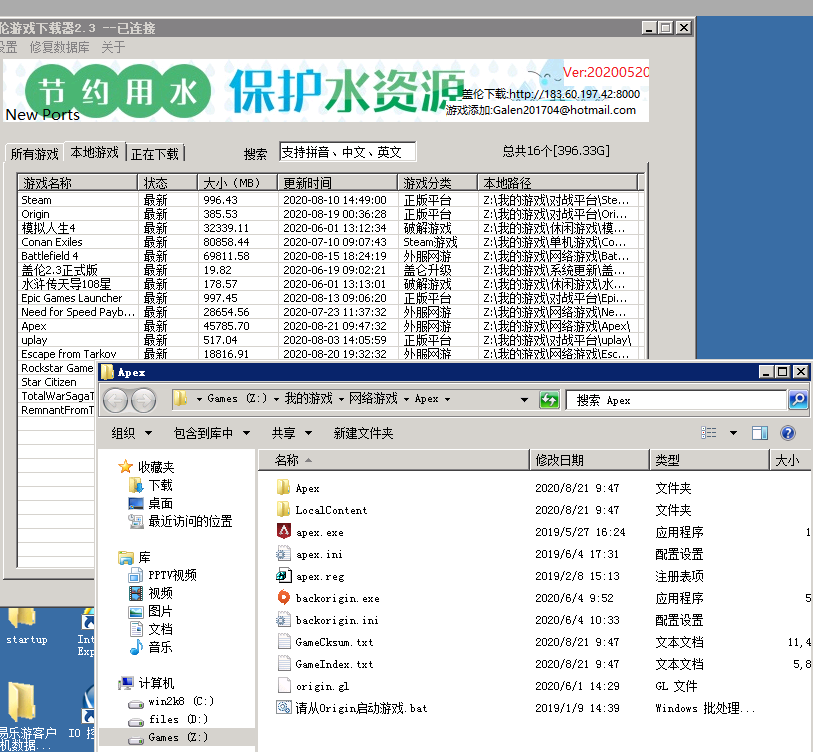Select the backorigin.exe file
Screen dimensions: 813x752
328,598
